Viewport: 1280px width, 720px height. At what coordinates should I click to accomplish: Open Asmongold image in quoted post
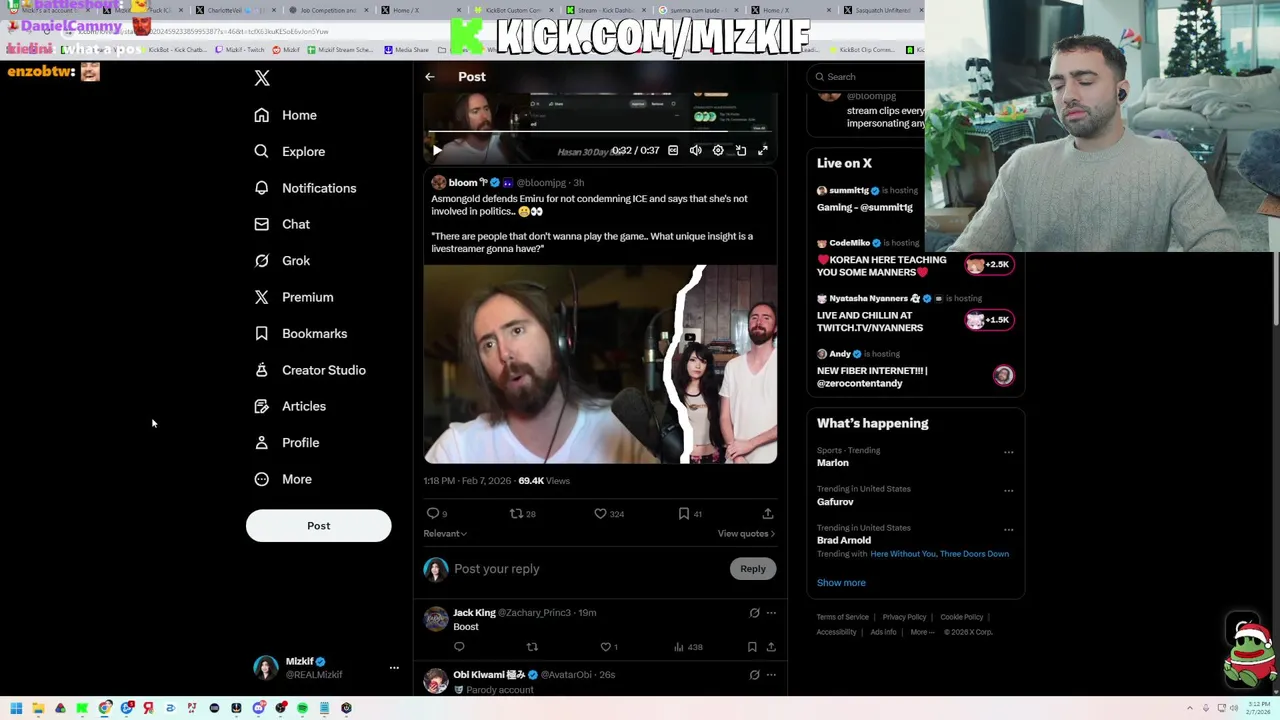click(600, 364)
